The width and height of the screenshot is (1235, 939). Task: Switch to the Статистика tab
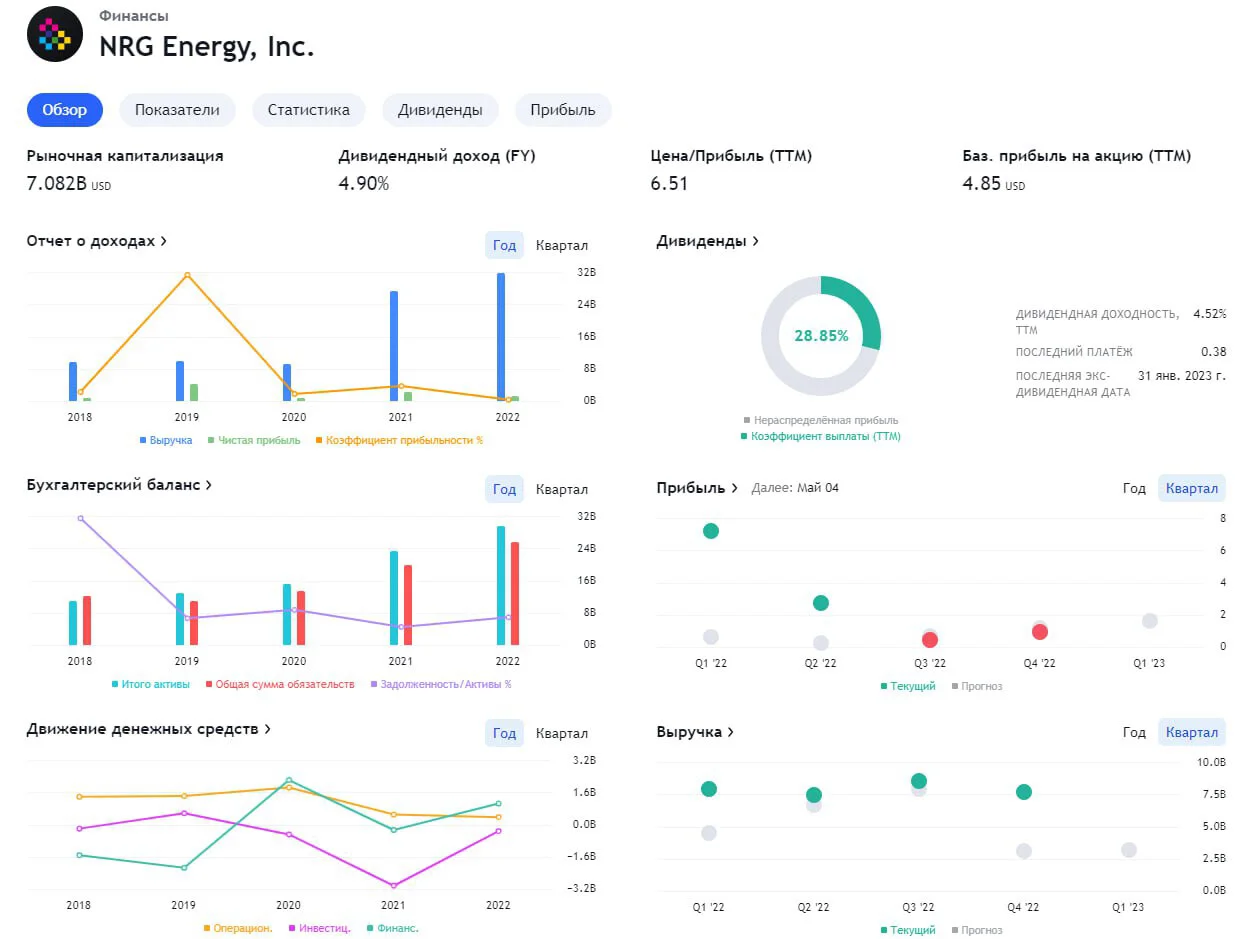(x=309, y=110)
